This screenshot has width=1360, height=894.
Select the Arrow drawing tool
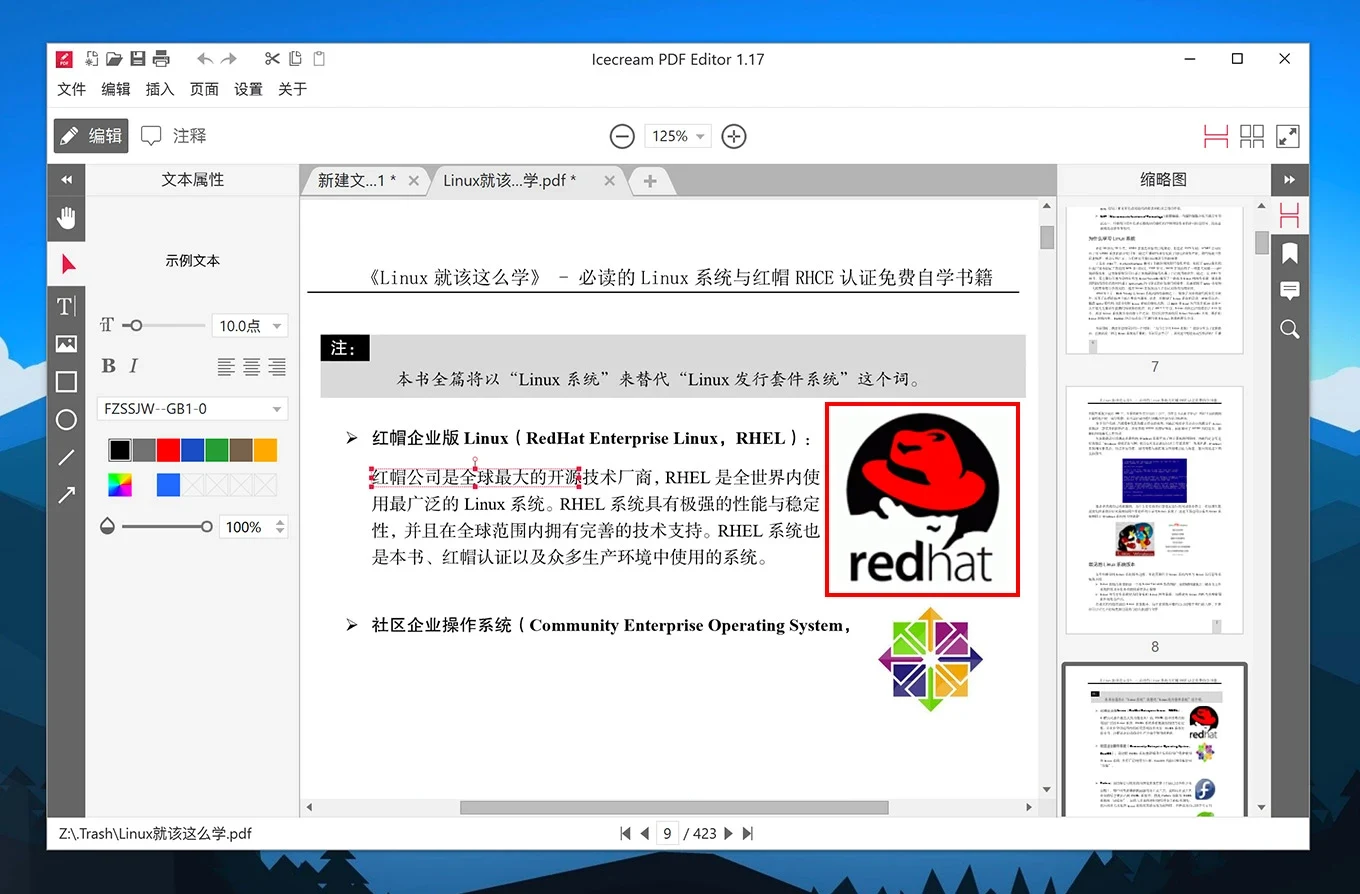tap(66, 493)
